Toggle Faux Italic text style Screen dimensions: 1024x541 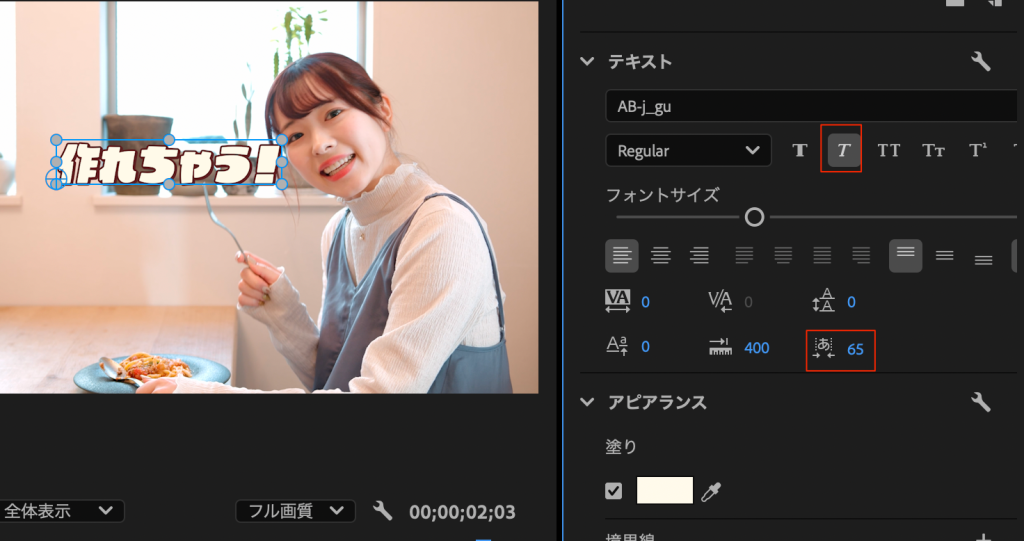pos(843,151)
